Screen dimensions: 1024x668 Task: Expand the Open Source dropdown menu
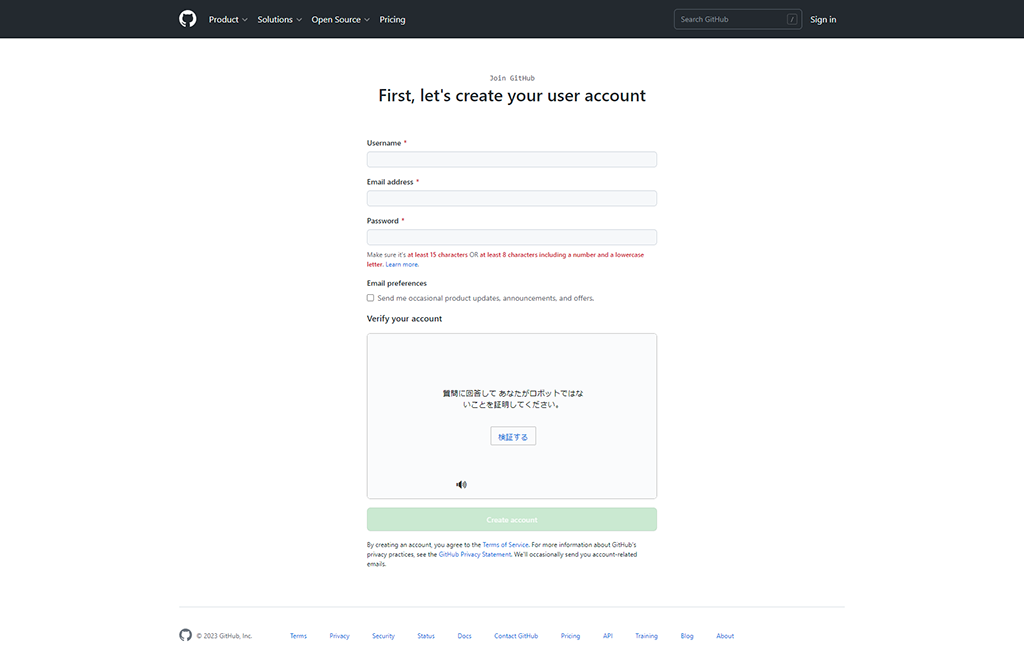coord(340,19)
